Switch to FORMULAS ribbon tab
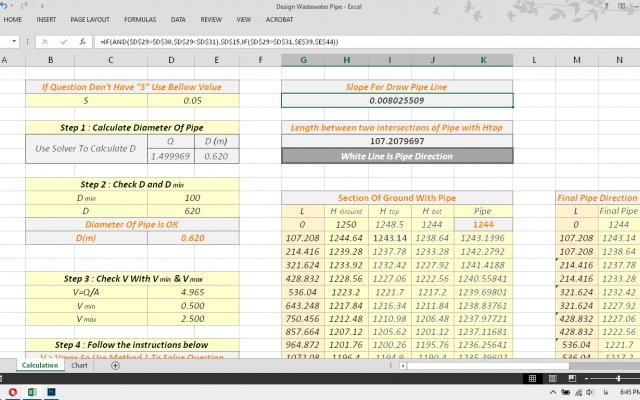Image resolution: width=640 pixels, height=400 pixels. (140, 19)
